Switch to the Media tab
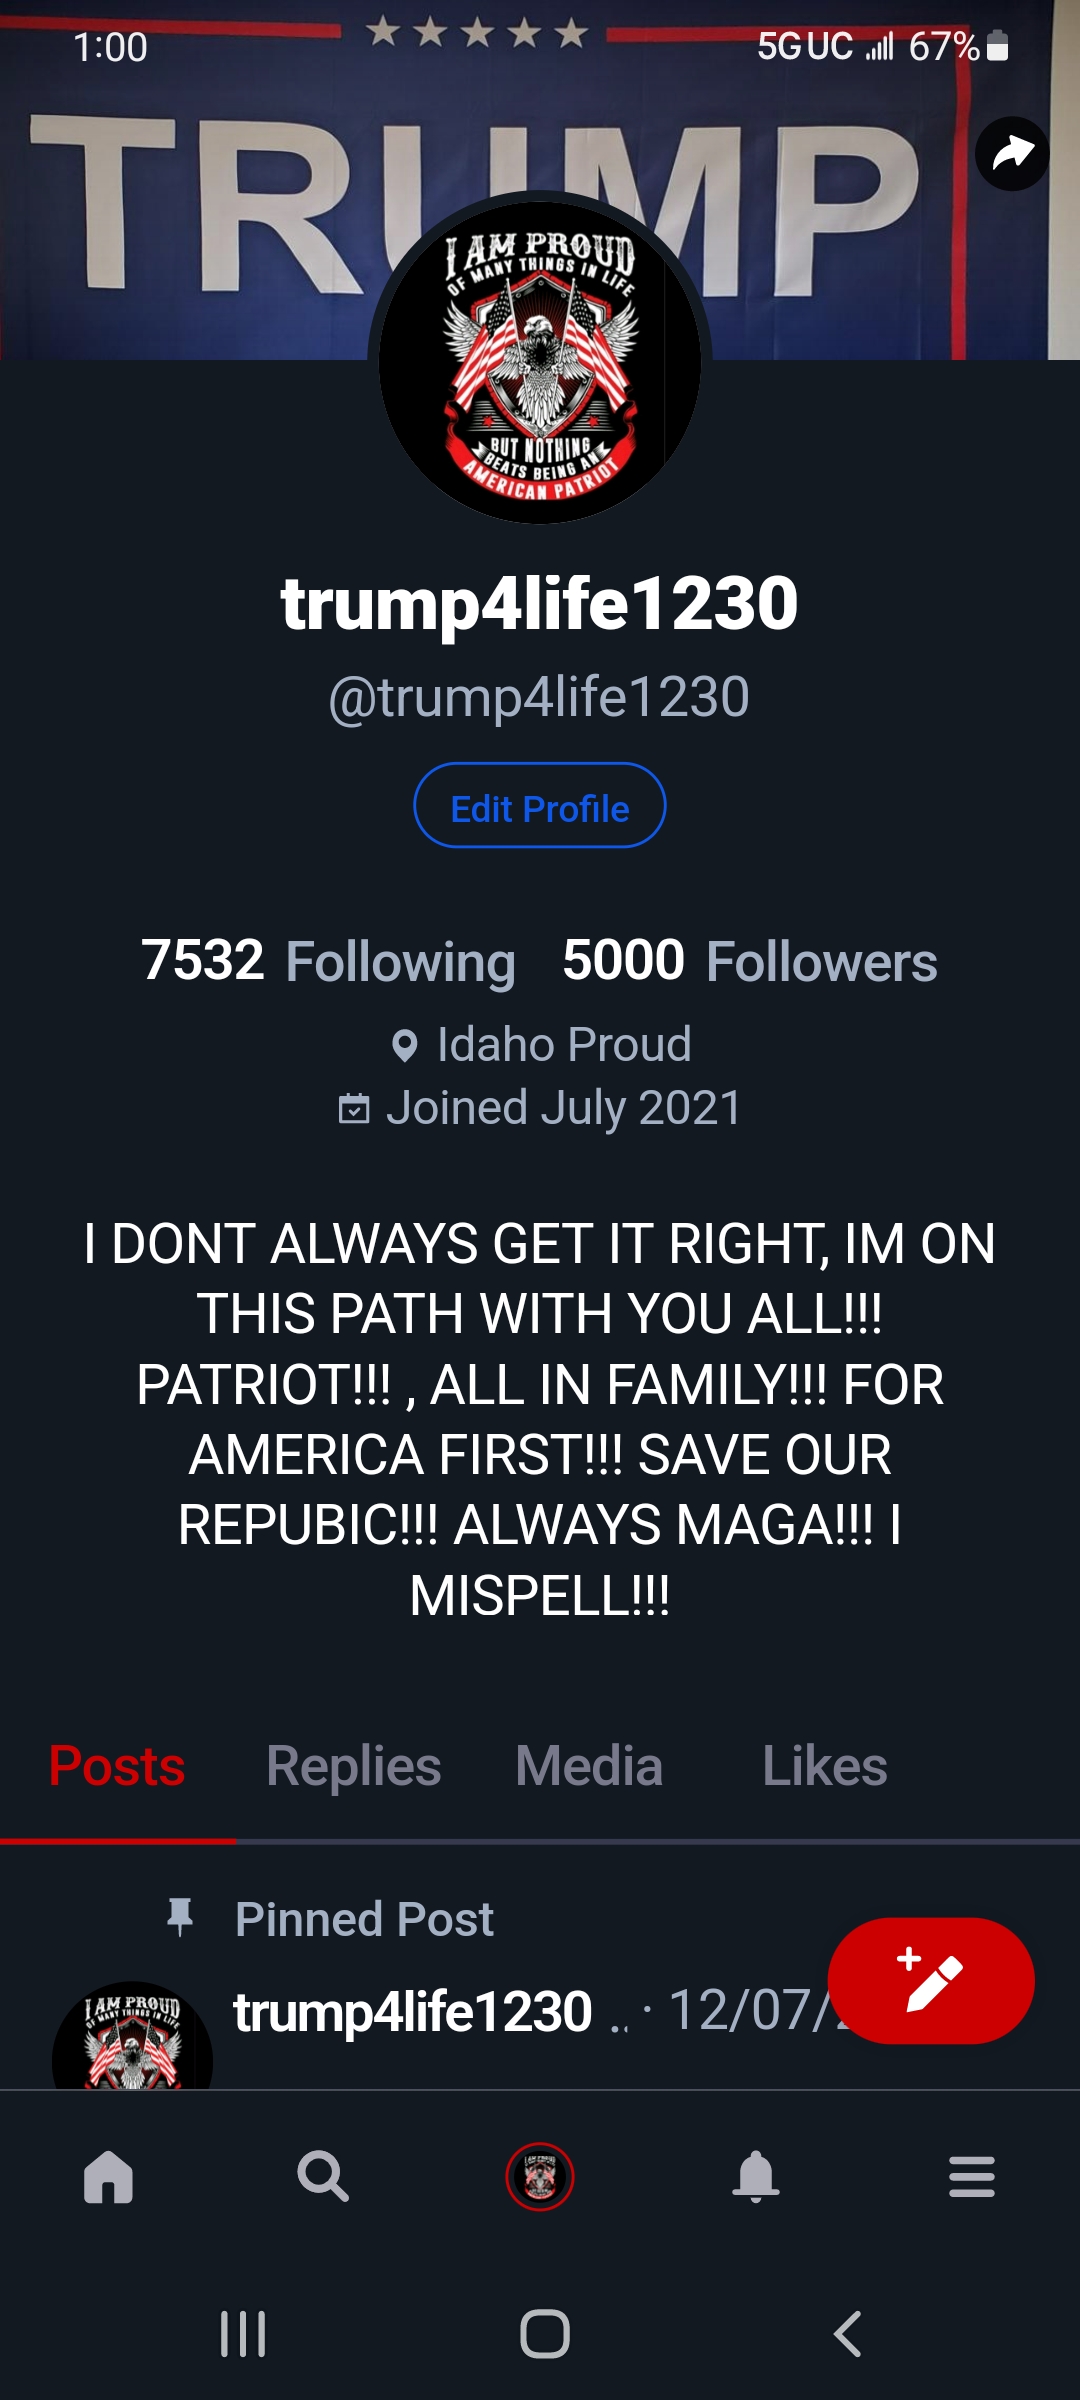The width and height of the screenshot is (1080, 2400). pyautogui.click(x=589, y=1766)
